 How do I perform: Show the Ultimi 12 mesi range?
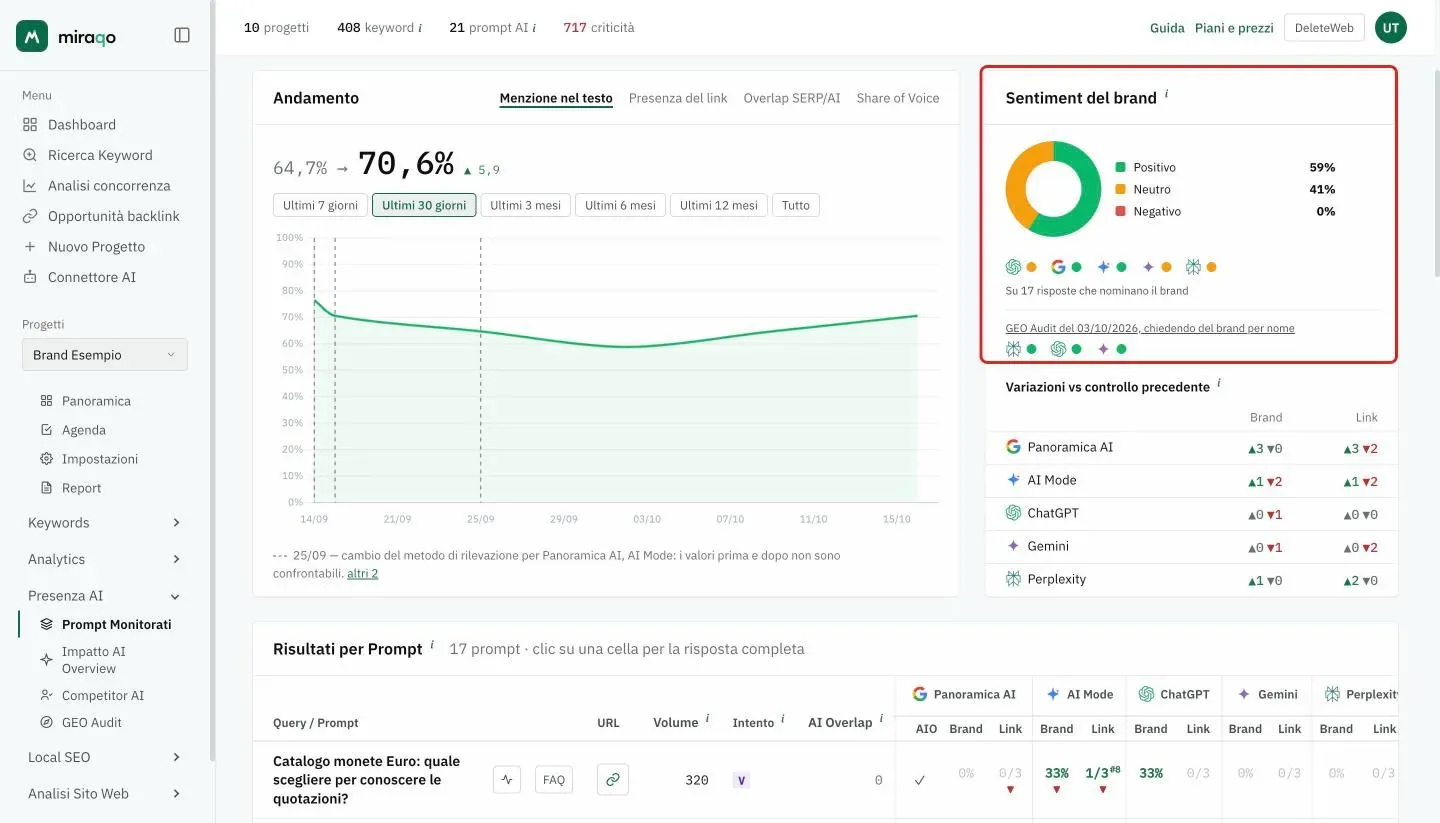719,205
